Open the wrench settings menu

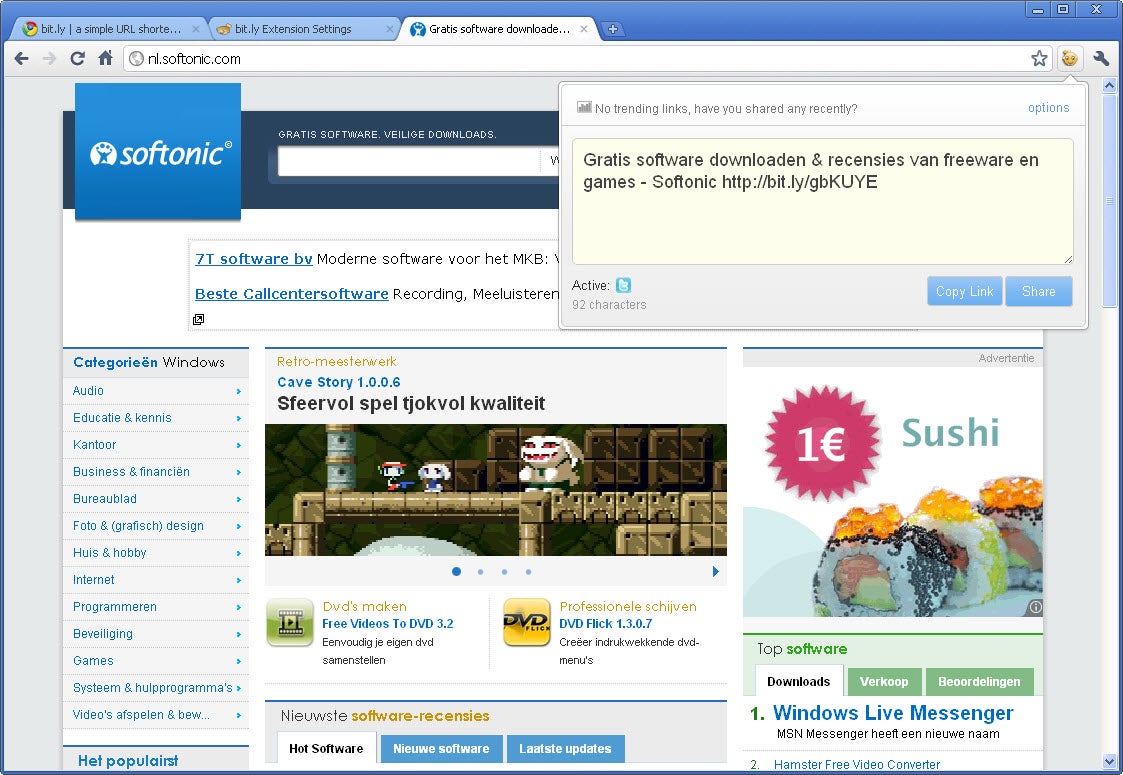(x=1102, y=59)
